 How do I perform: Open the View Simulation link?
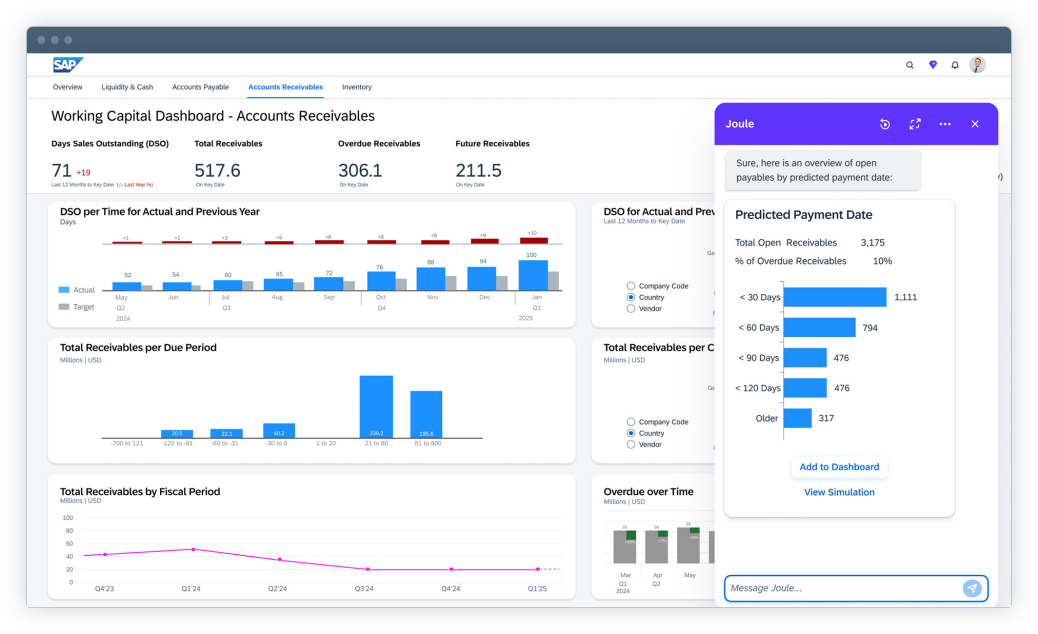pyautogui.click(x=839, y=492)
